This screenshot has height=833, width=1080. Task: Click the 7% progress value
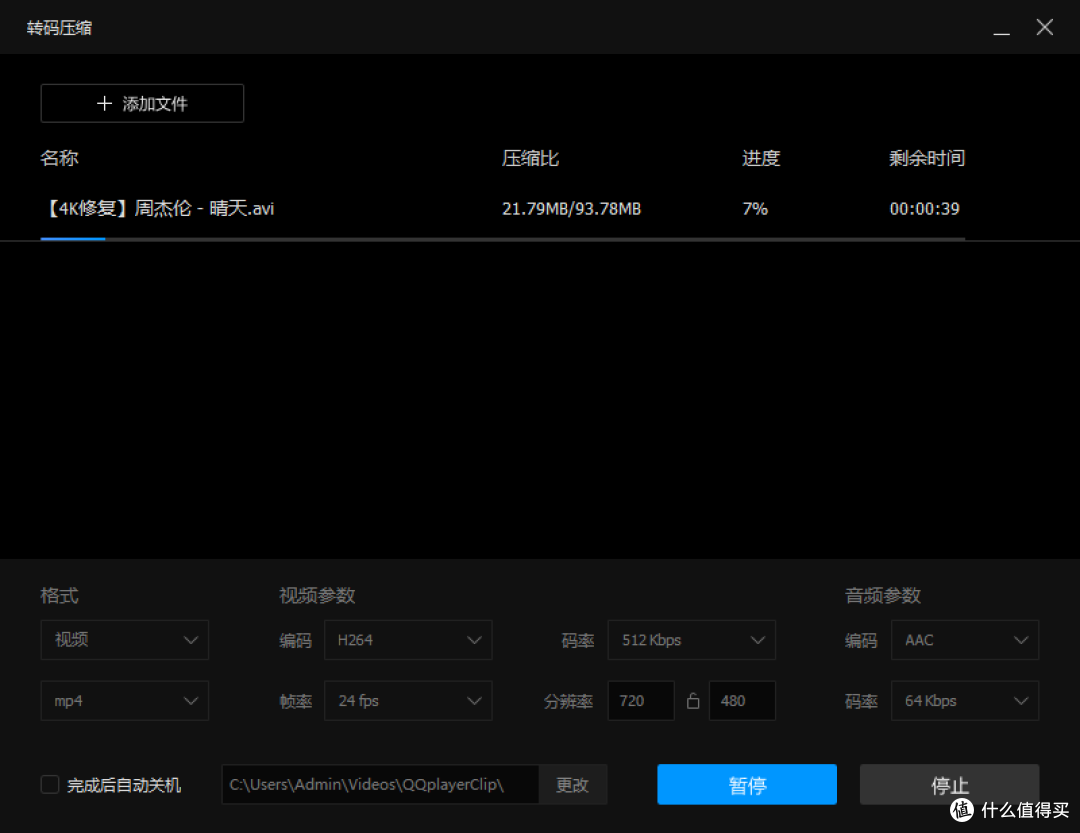pos(755,209)
